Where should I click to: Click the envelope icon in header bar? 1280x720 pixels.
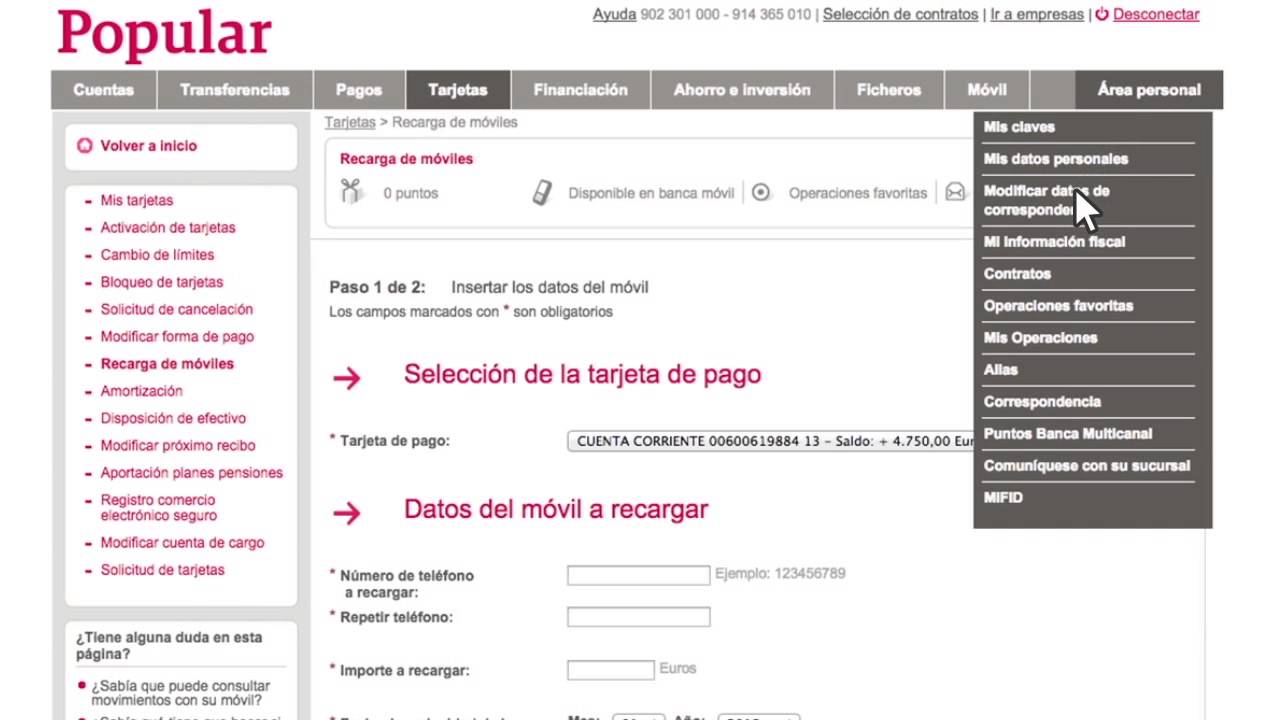955,192
